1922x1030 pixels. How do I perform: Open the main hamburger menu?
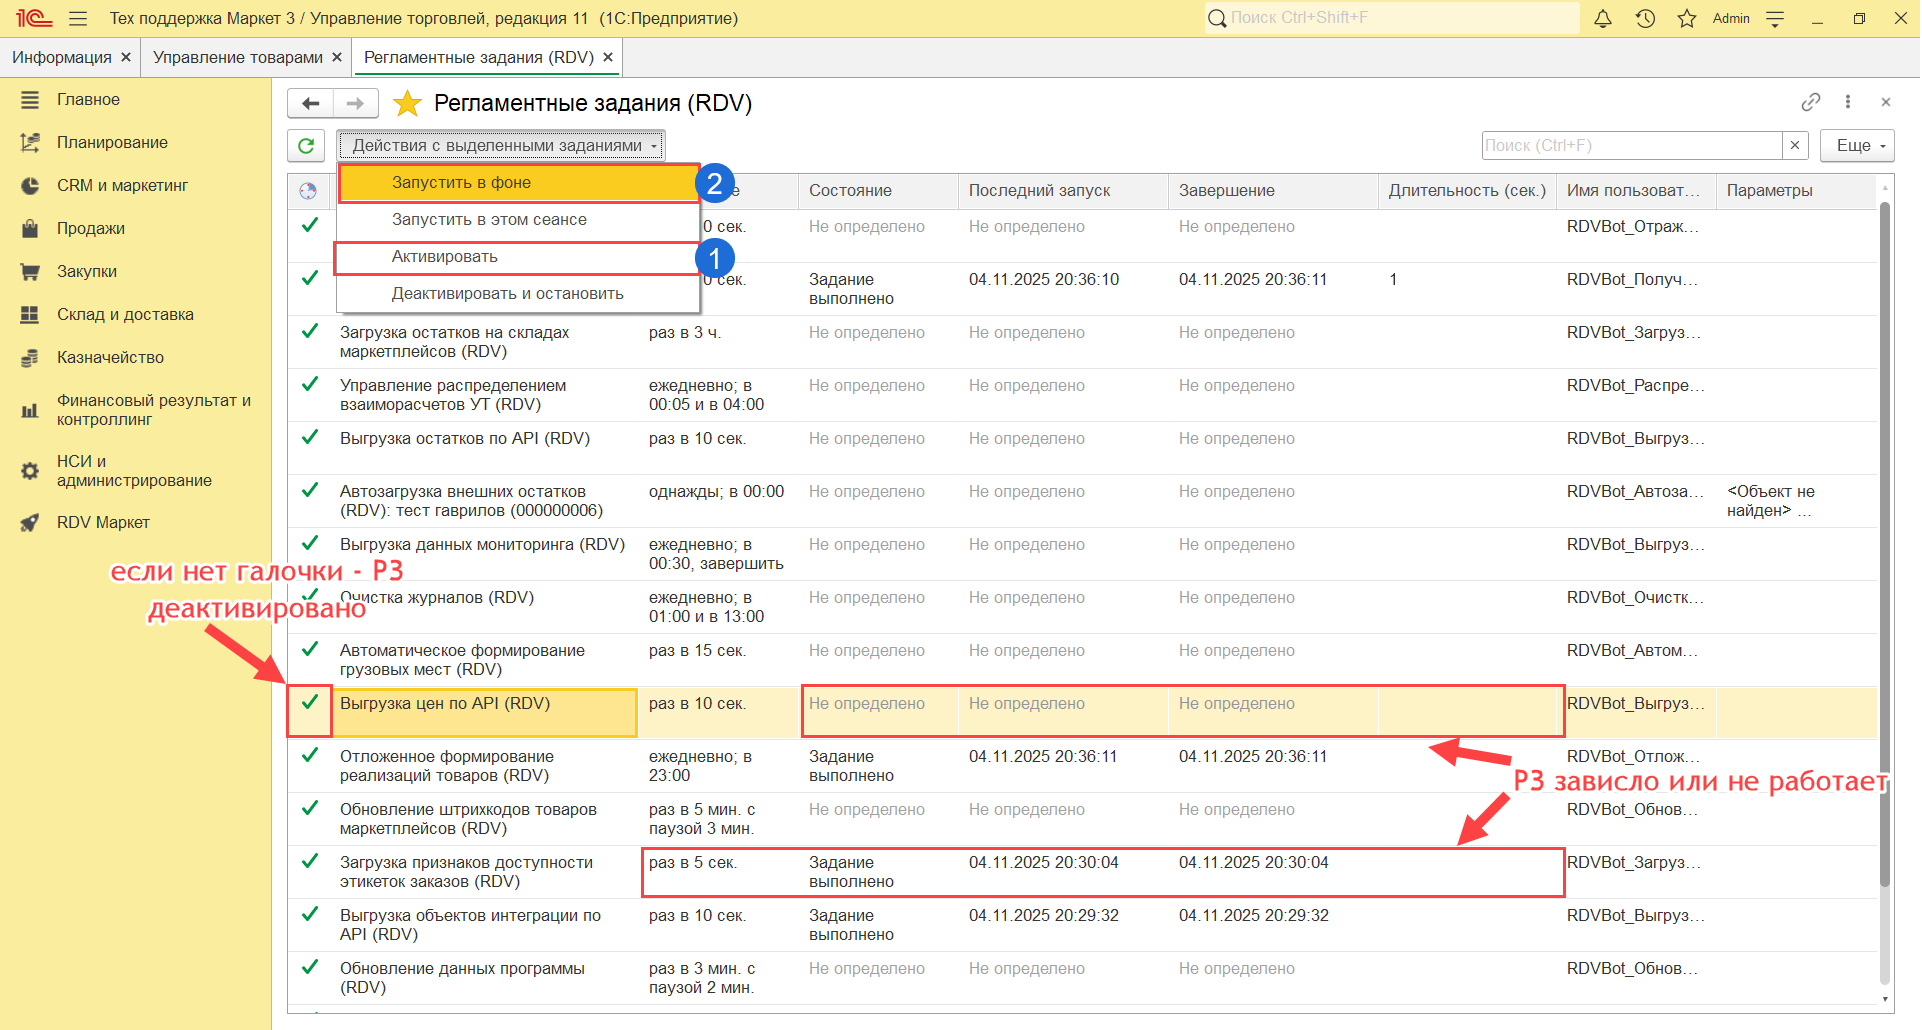(78, 18)
